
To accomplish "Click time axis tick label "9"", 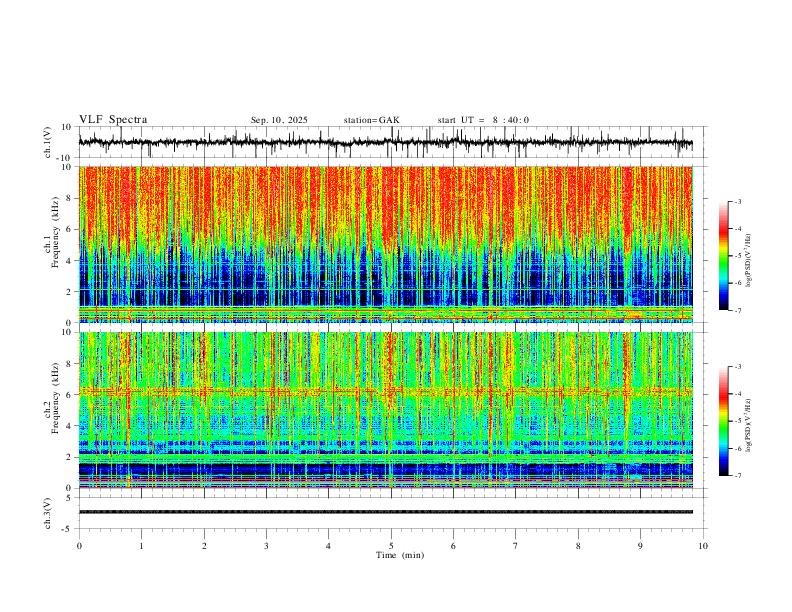I will point(640,546).
